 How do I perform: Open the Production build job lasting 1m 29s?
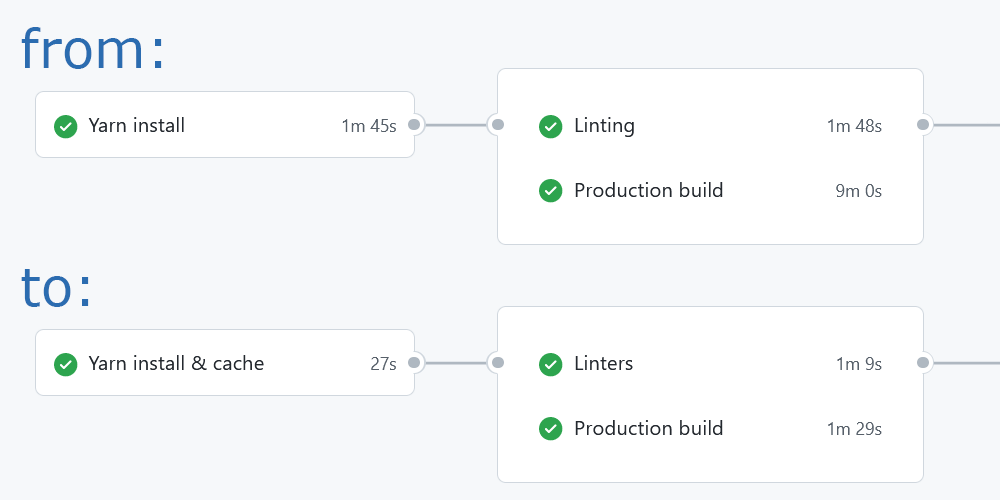710,429
